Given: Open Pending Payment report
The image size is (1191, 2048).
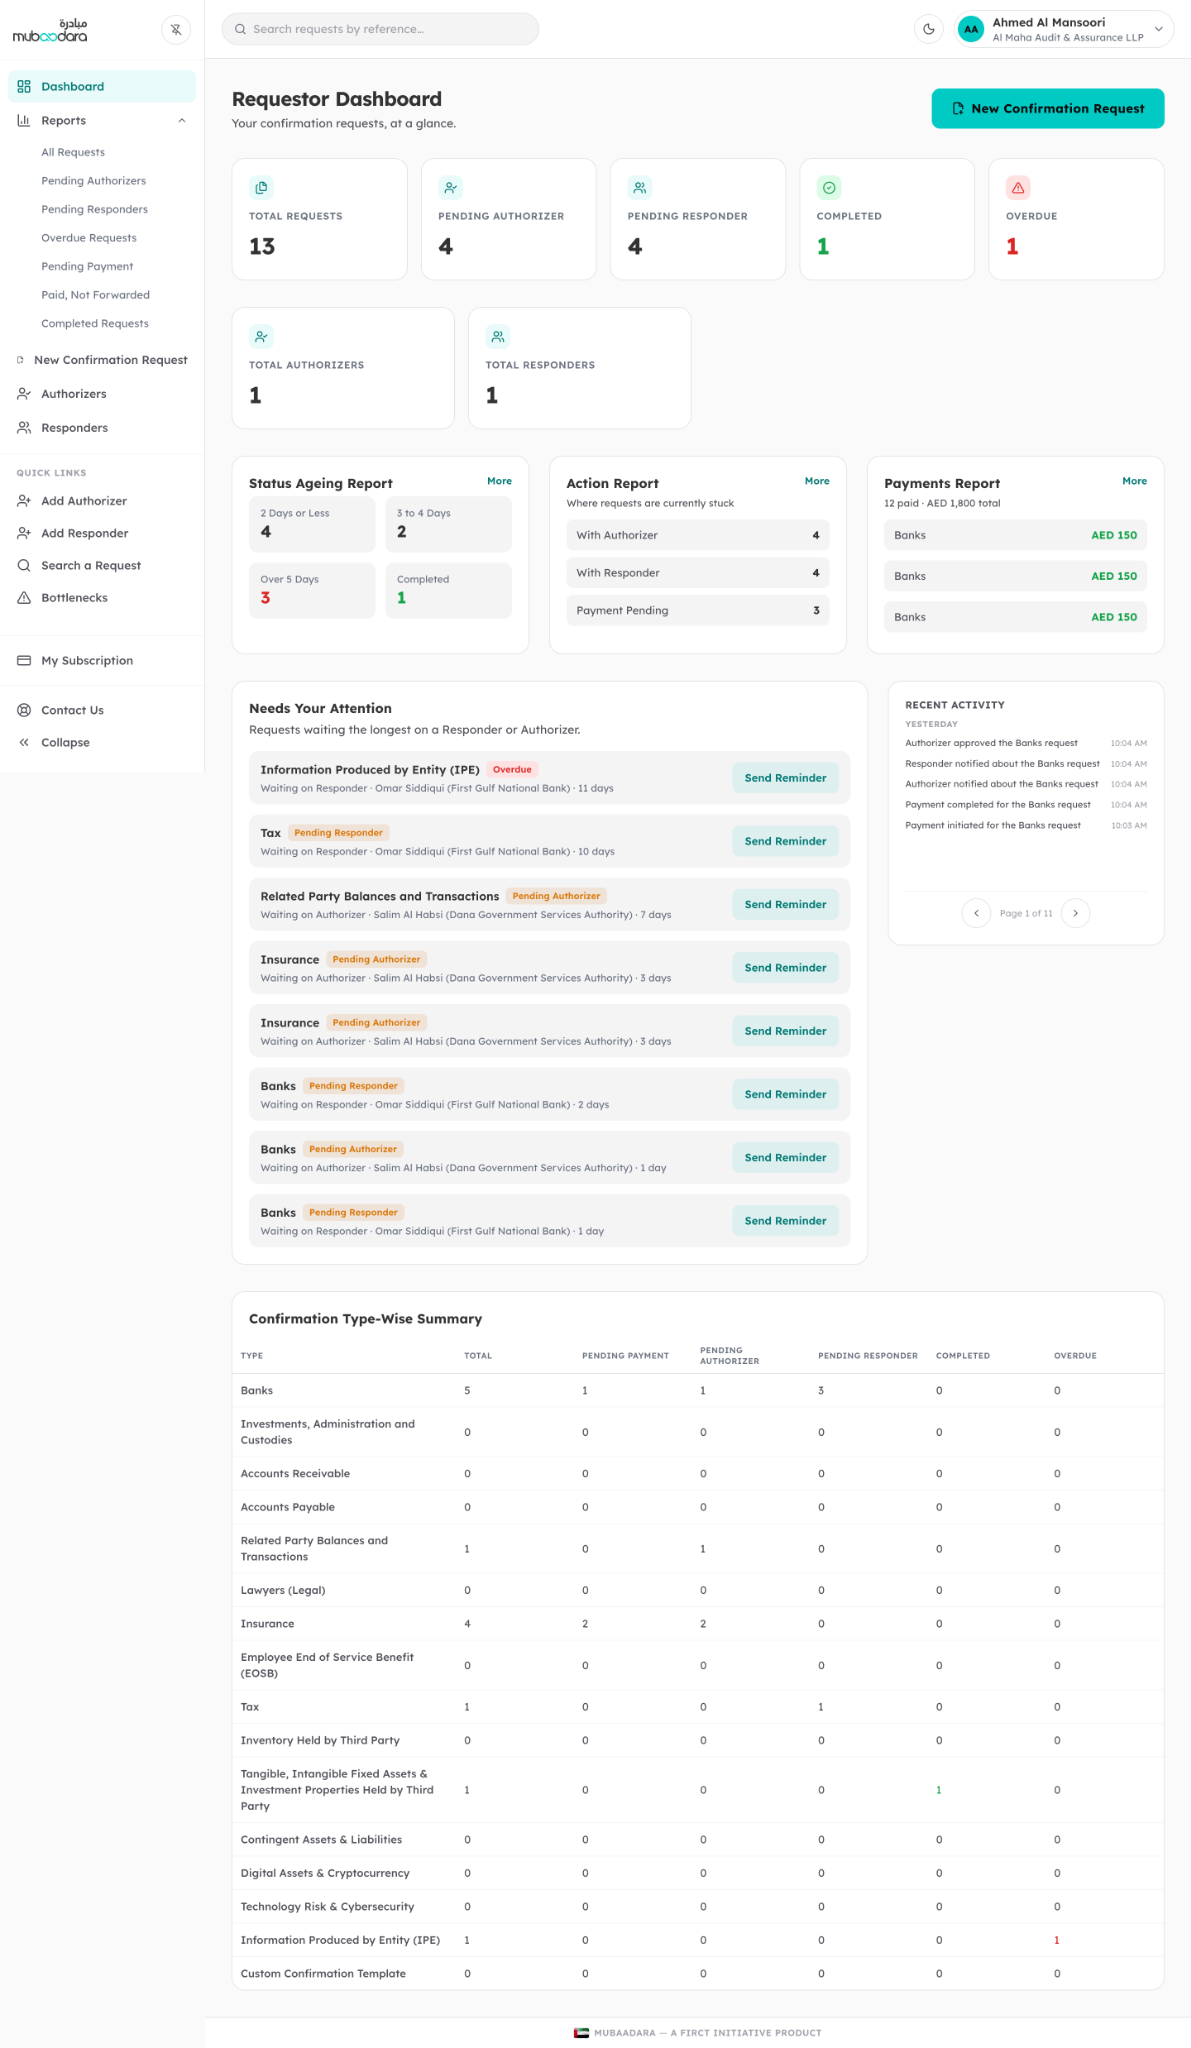Looking at the screenshot, I should coord(87,266).
